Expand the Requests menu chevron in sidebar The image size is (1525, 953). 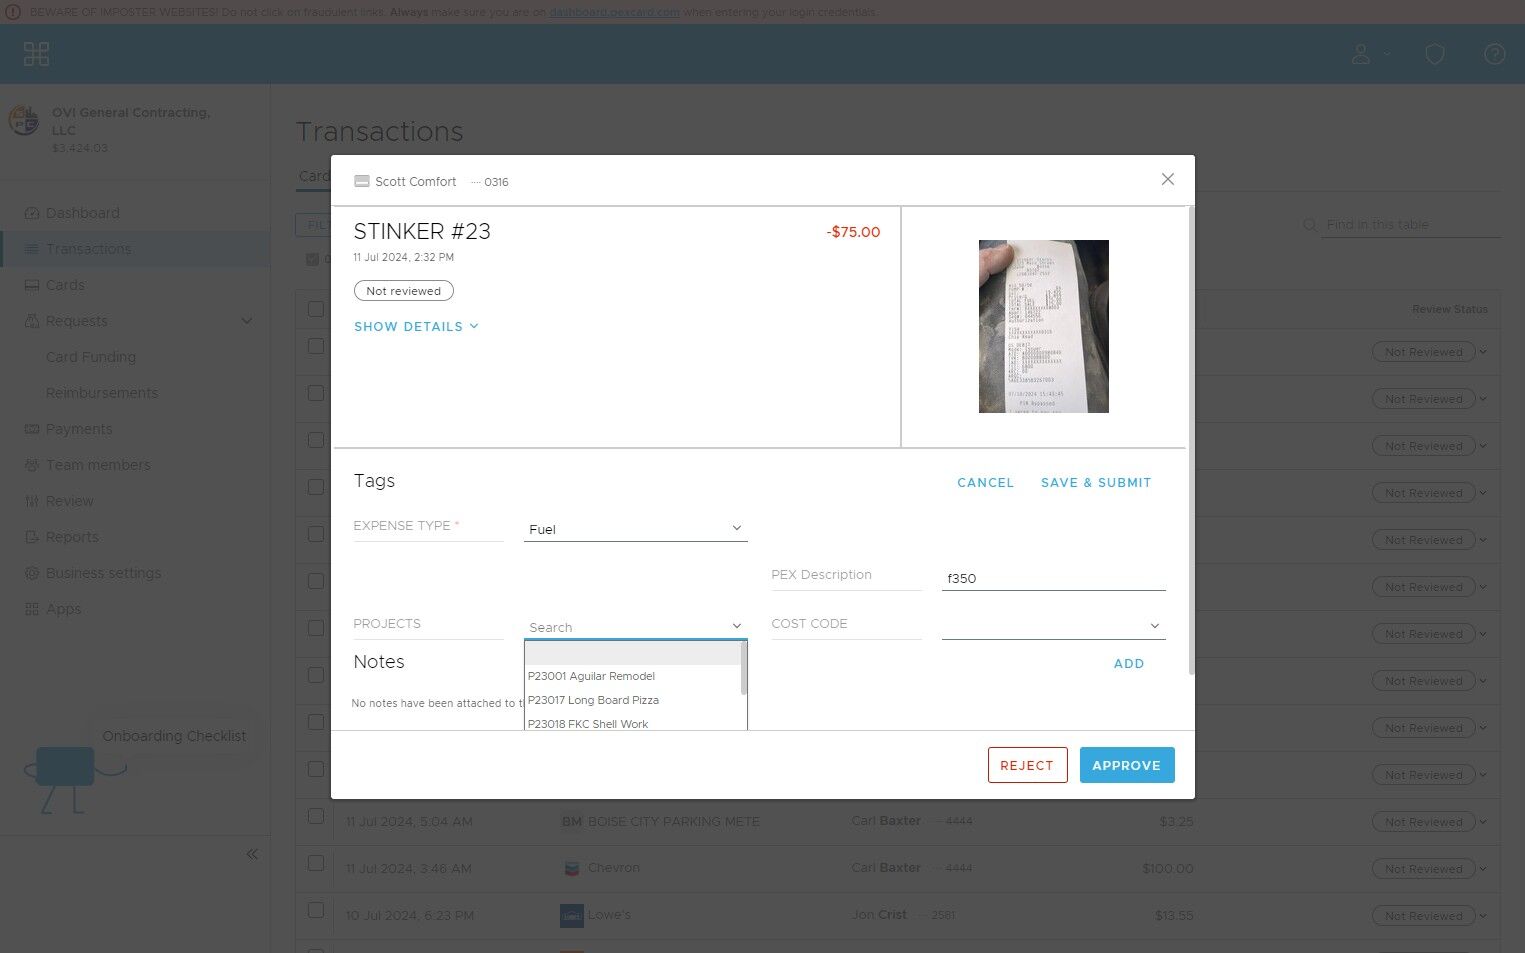[x=247, y=321]
